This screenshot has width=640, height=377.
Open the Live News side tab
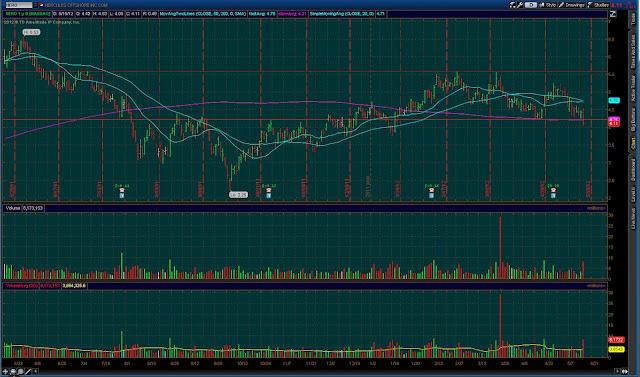pyautogui.click(x=633, y=218)
